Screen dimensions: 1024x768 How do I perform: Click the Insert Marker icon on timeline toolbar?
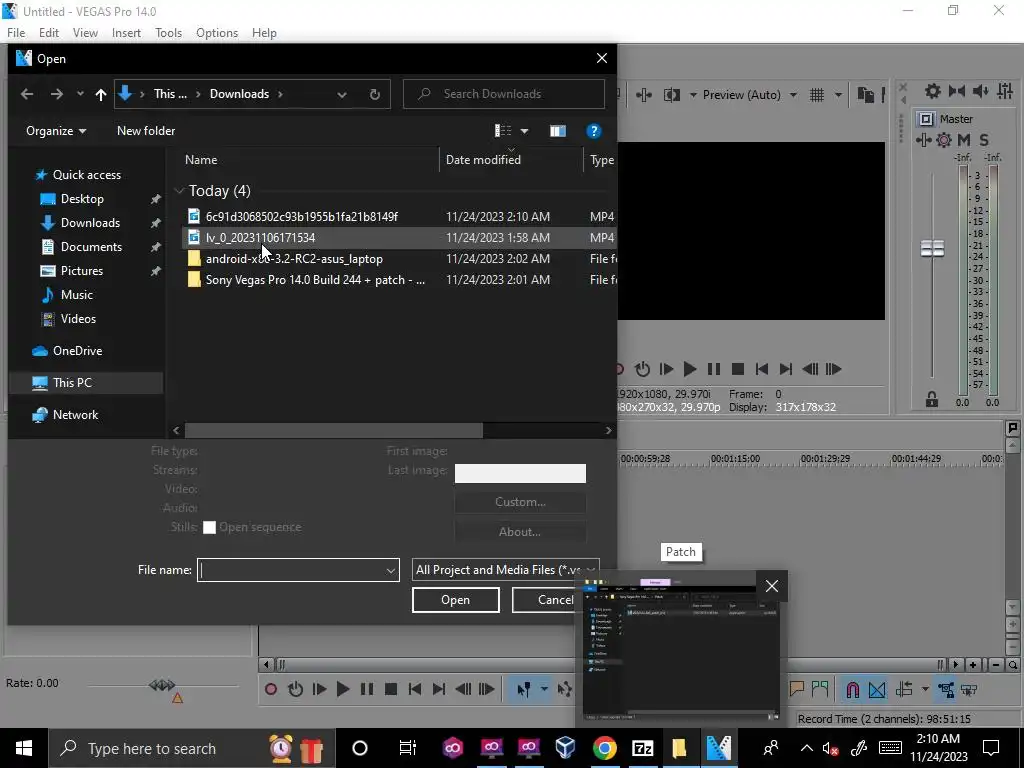[797, 690]
